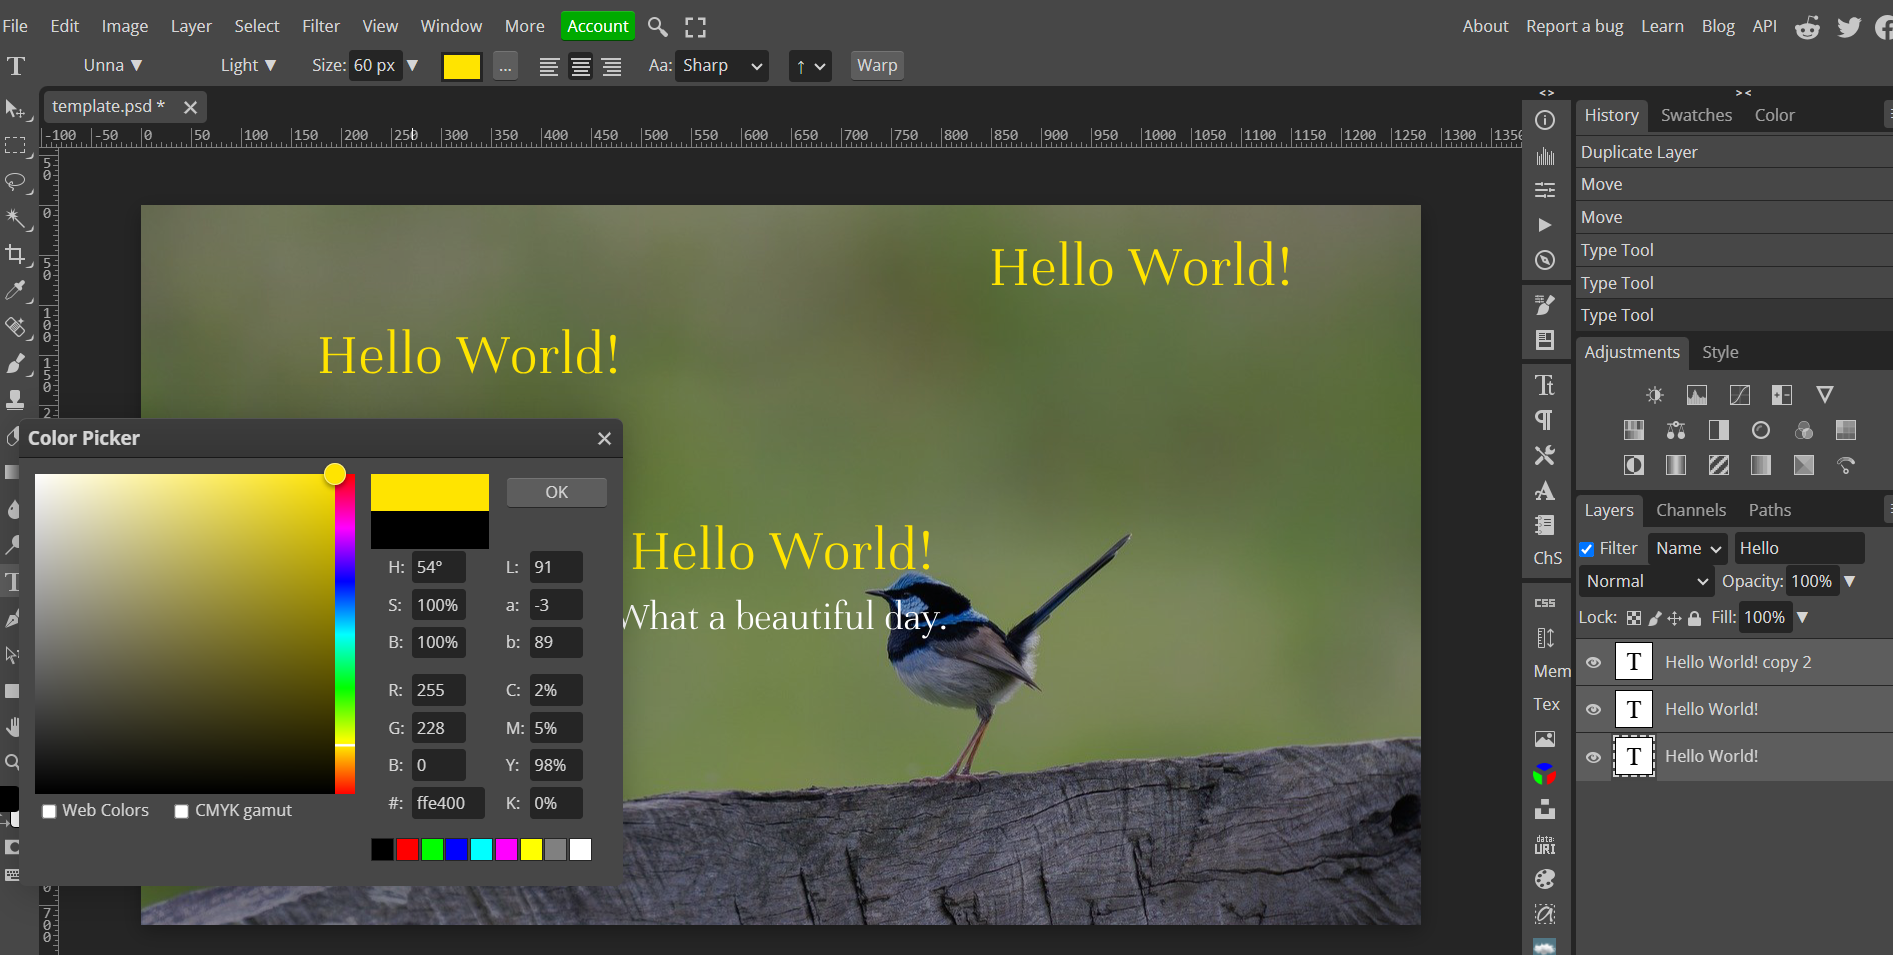
Task: Select the red swatch in Color Picker
Action: click(406, 849)
